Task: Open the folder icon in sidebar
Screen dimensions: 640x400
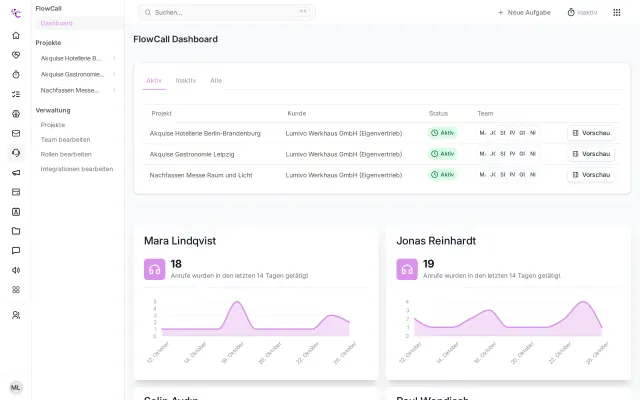Action: coord(16,231)
